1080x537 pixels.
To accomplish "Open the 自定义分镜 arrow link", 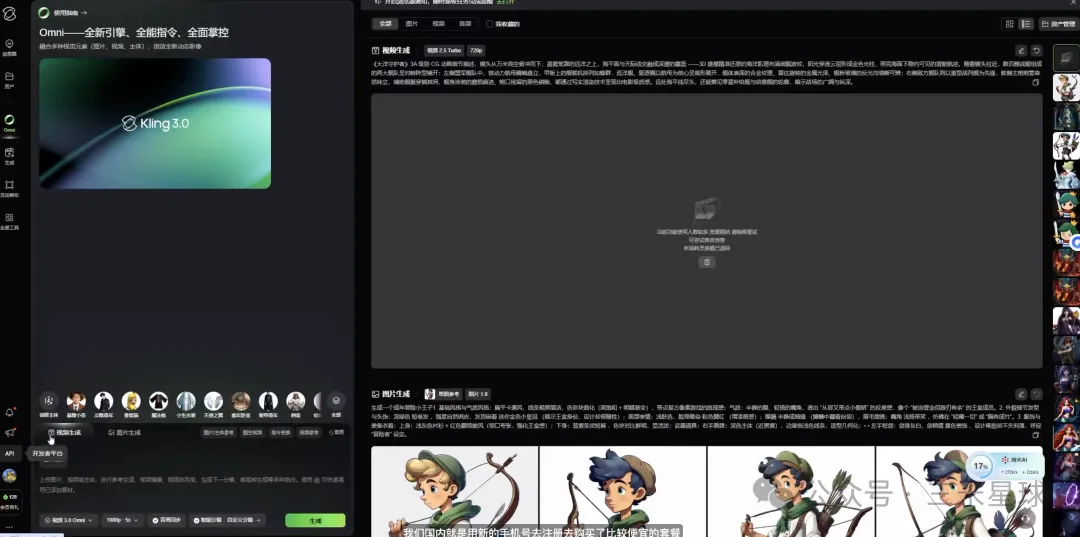I will click(245, 520).
